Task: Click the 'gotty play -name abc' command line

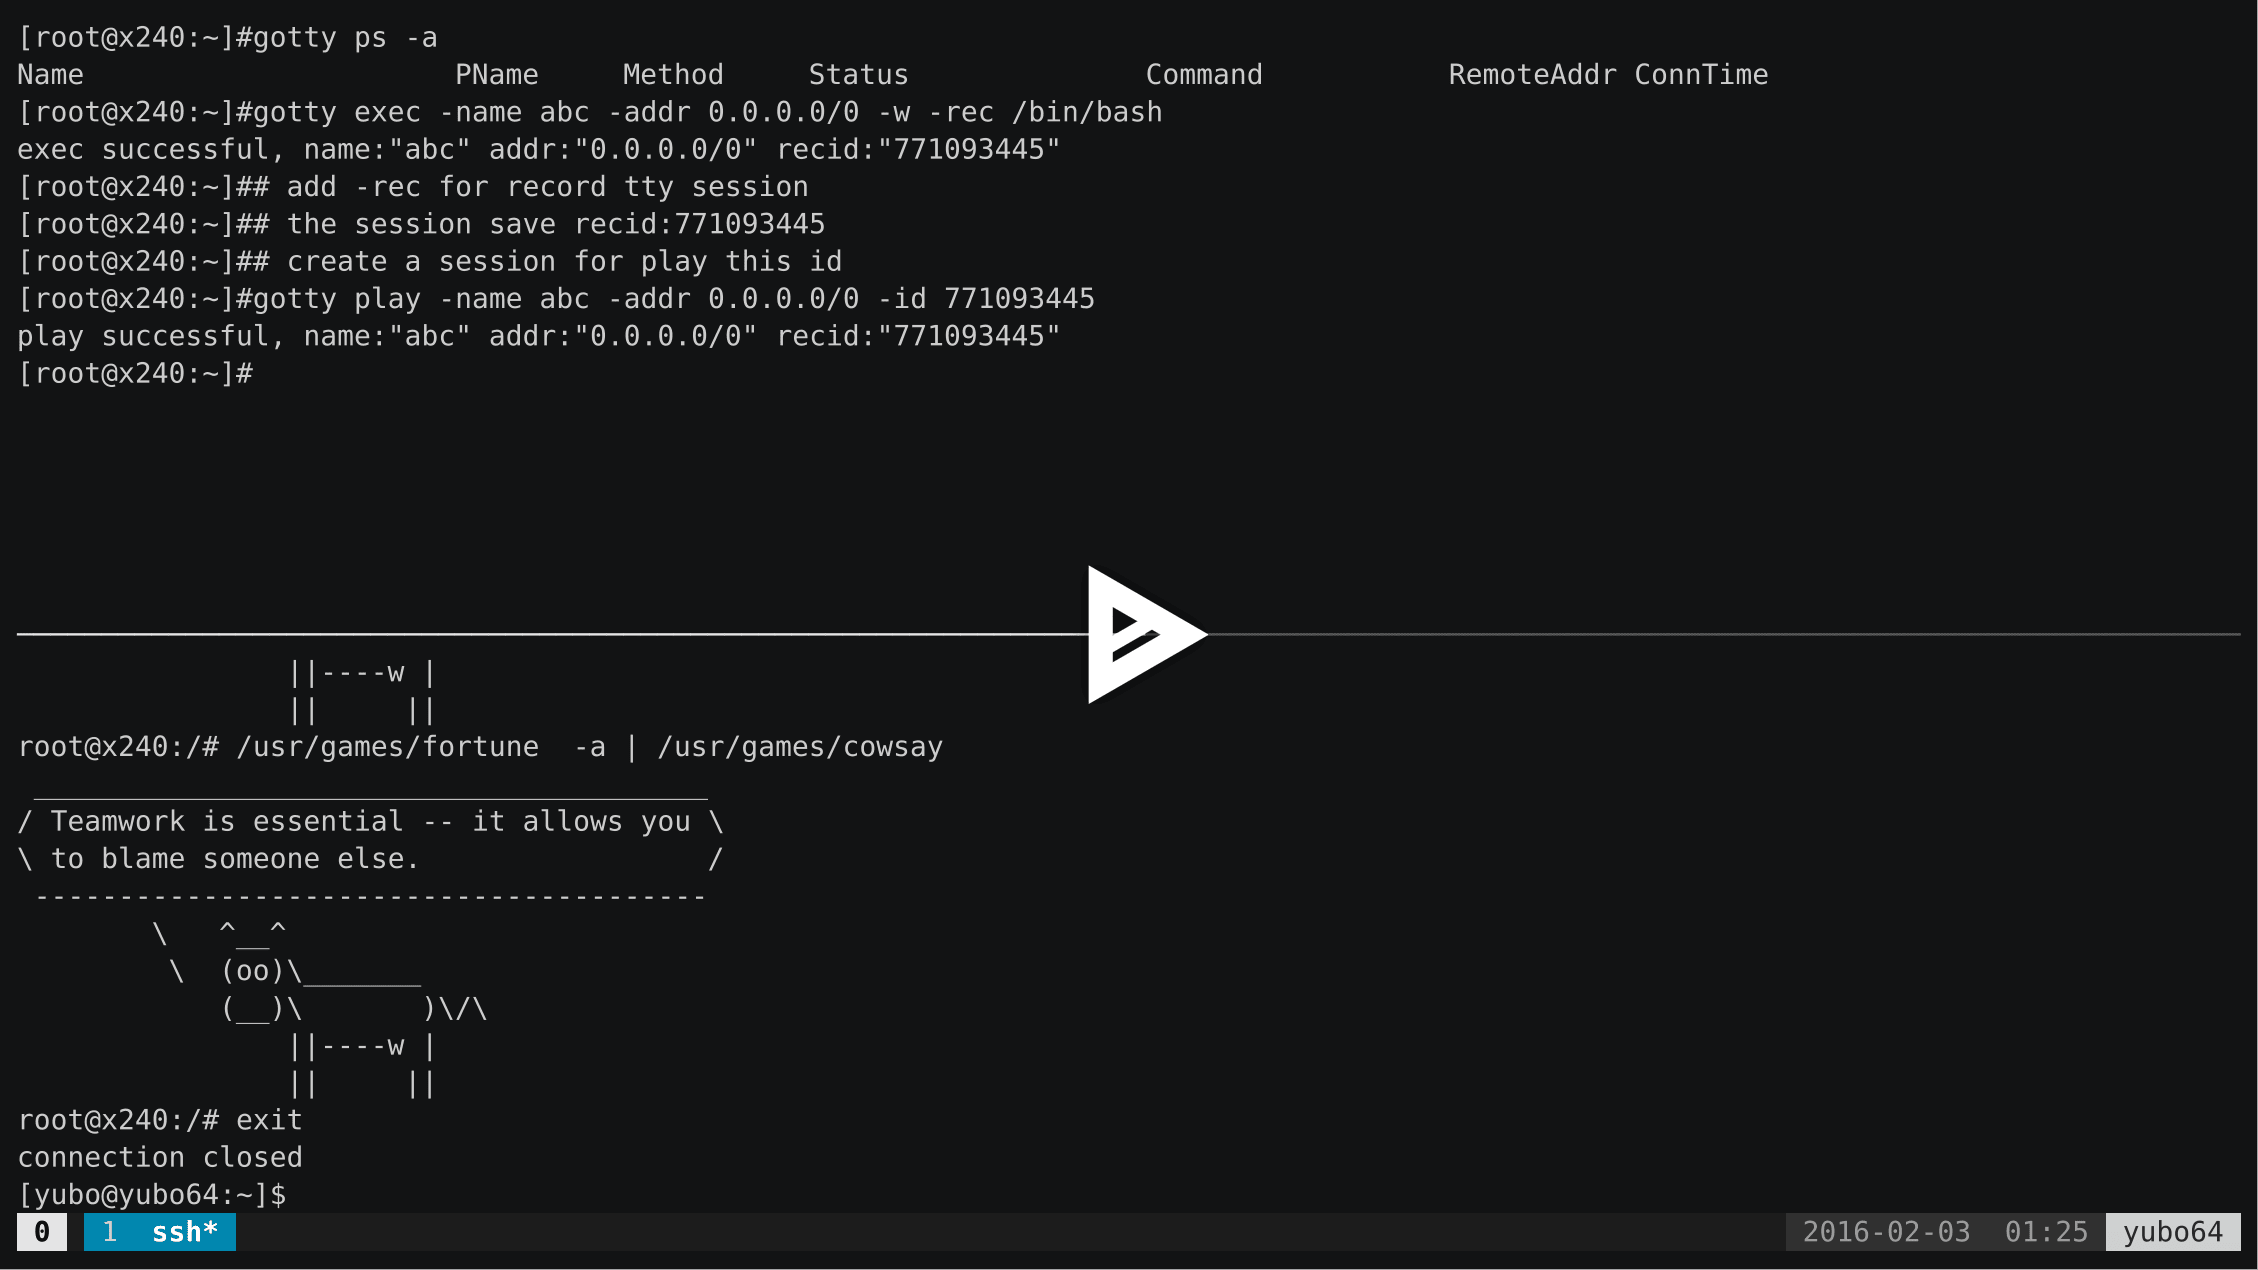Action: 556,299
